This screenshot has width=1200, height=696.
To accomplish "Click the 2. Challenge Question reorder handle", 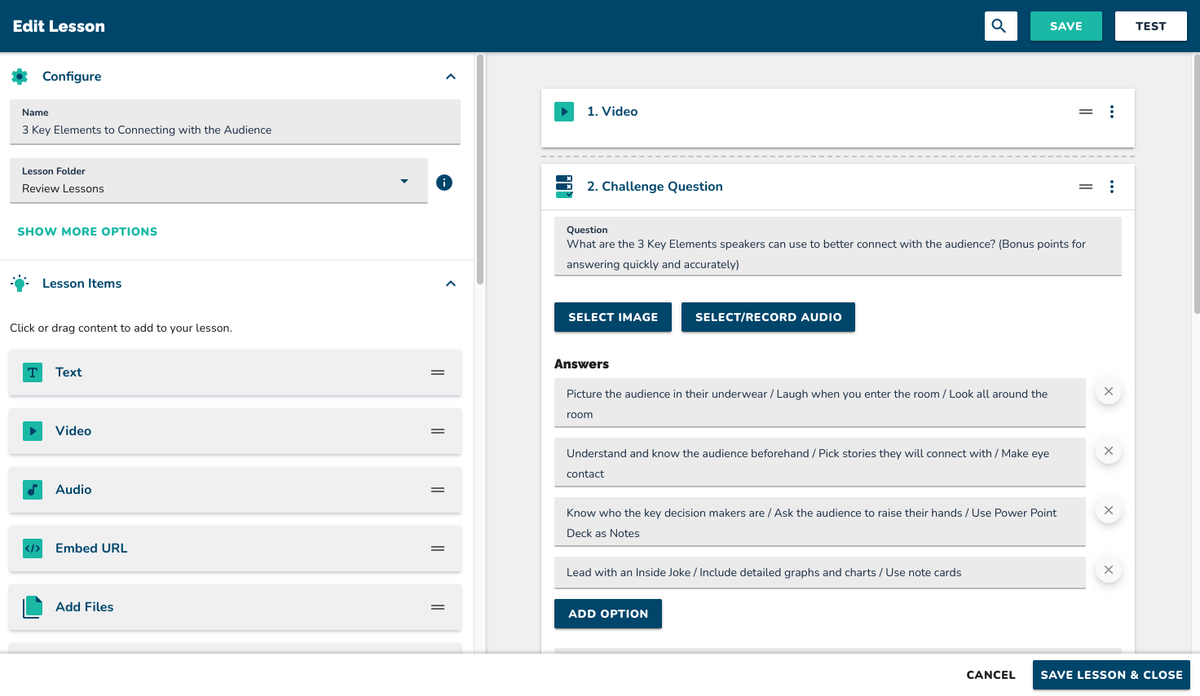I will click(x=1086, y=187).
